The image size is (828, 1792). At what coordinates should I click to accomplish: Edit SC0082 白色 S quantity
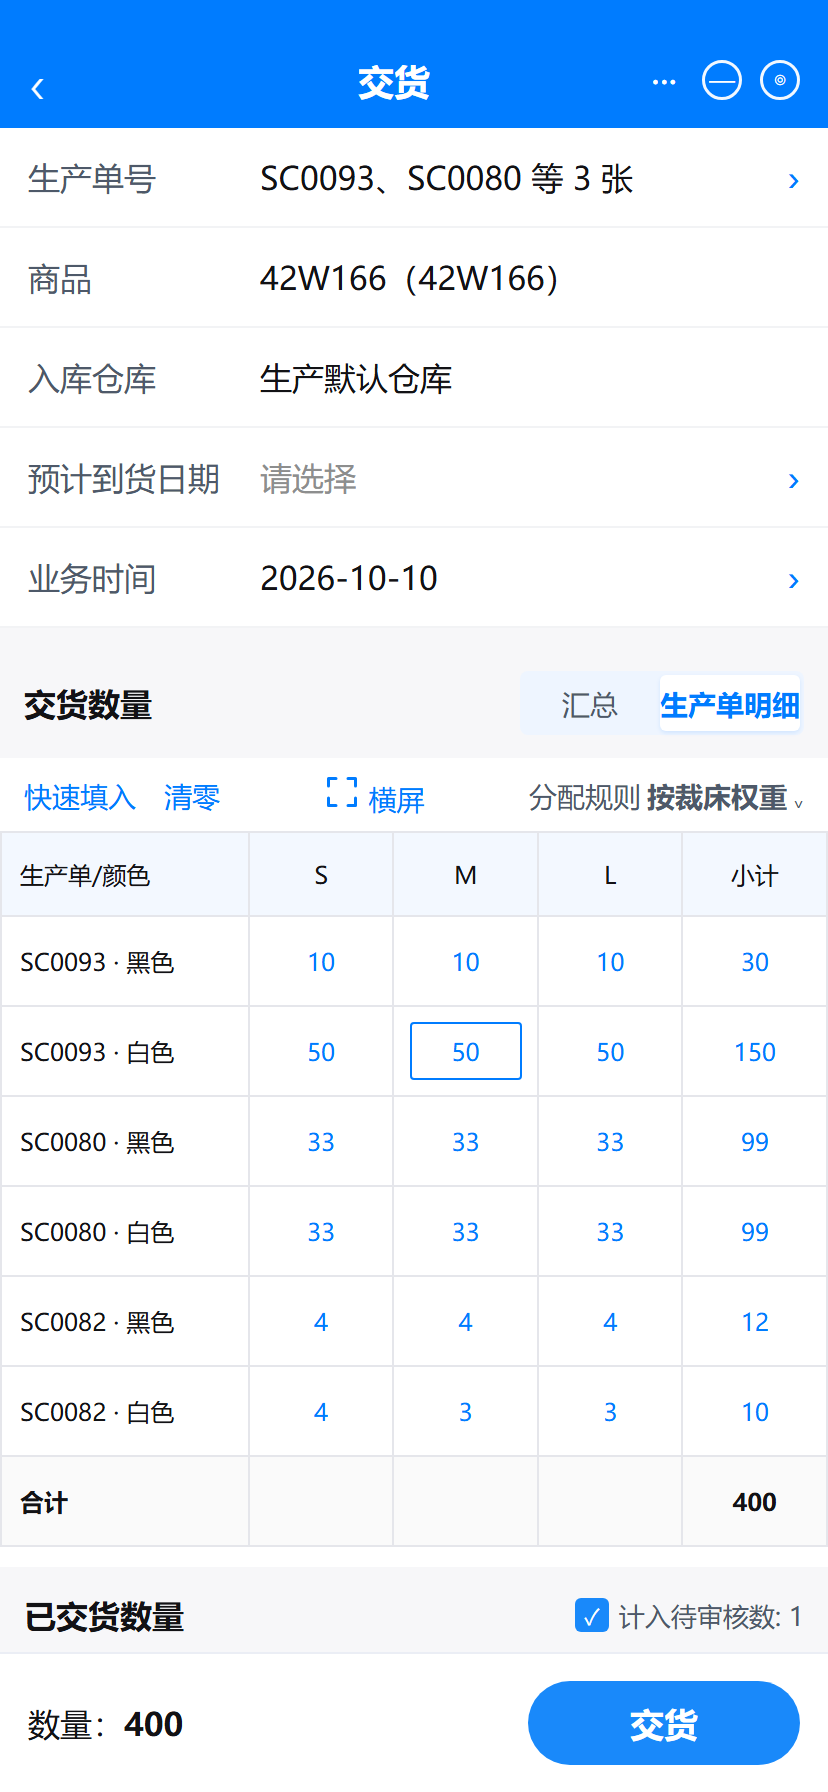[321, 1412]
